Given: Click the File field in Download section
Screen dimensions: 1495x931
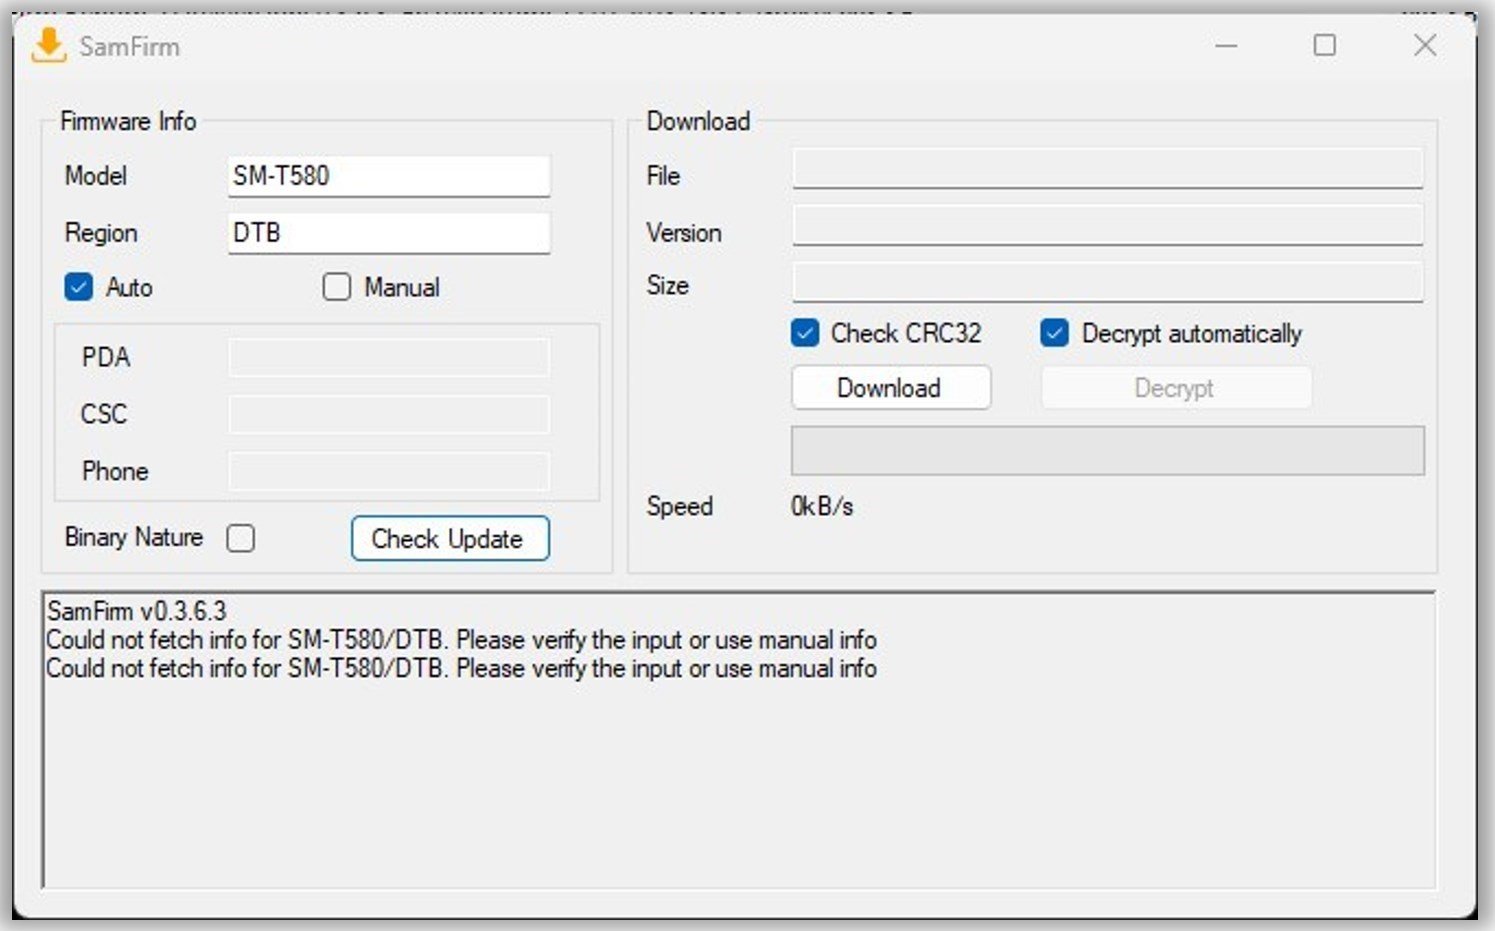Looking at the screenshot, I should tap(1107, 169).
